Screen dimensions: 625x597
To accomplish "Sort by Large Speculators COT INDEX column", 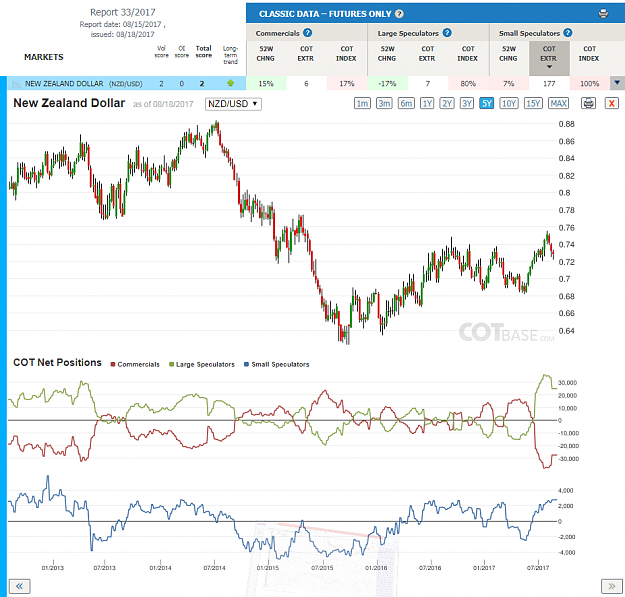I will 468,53.
